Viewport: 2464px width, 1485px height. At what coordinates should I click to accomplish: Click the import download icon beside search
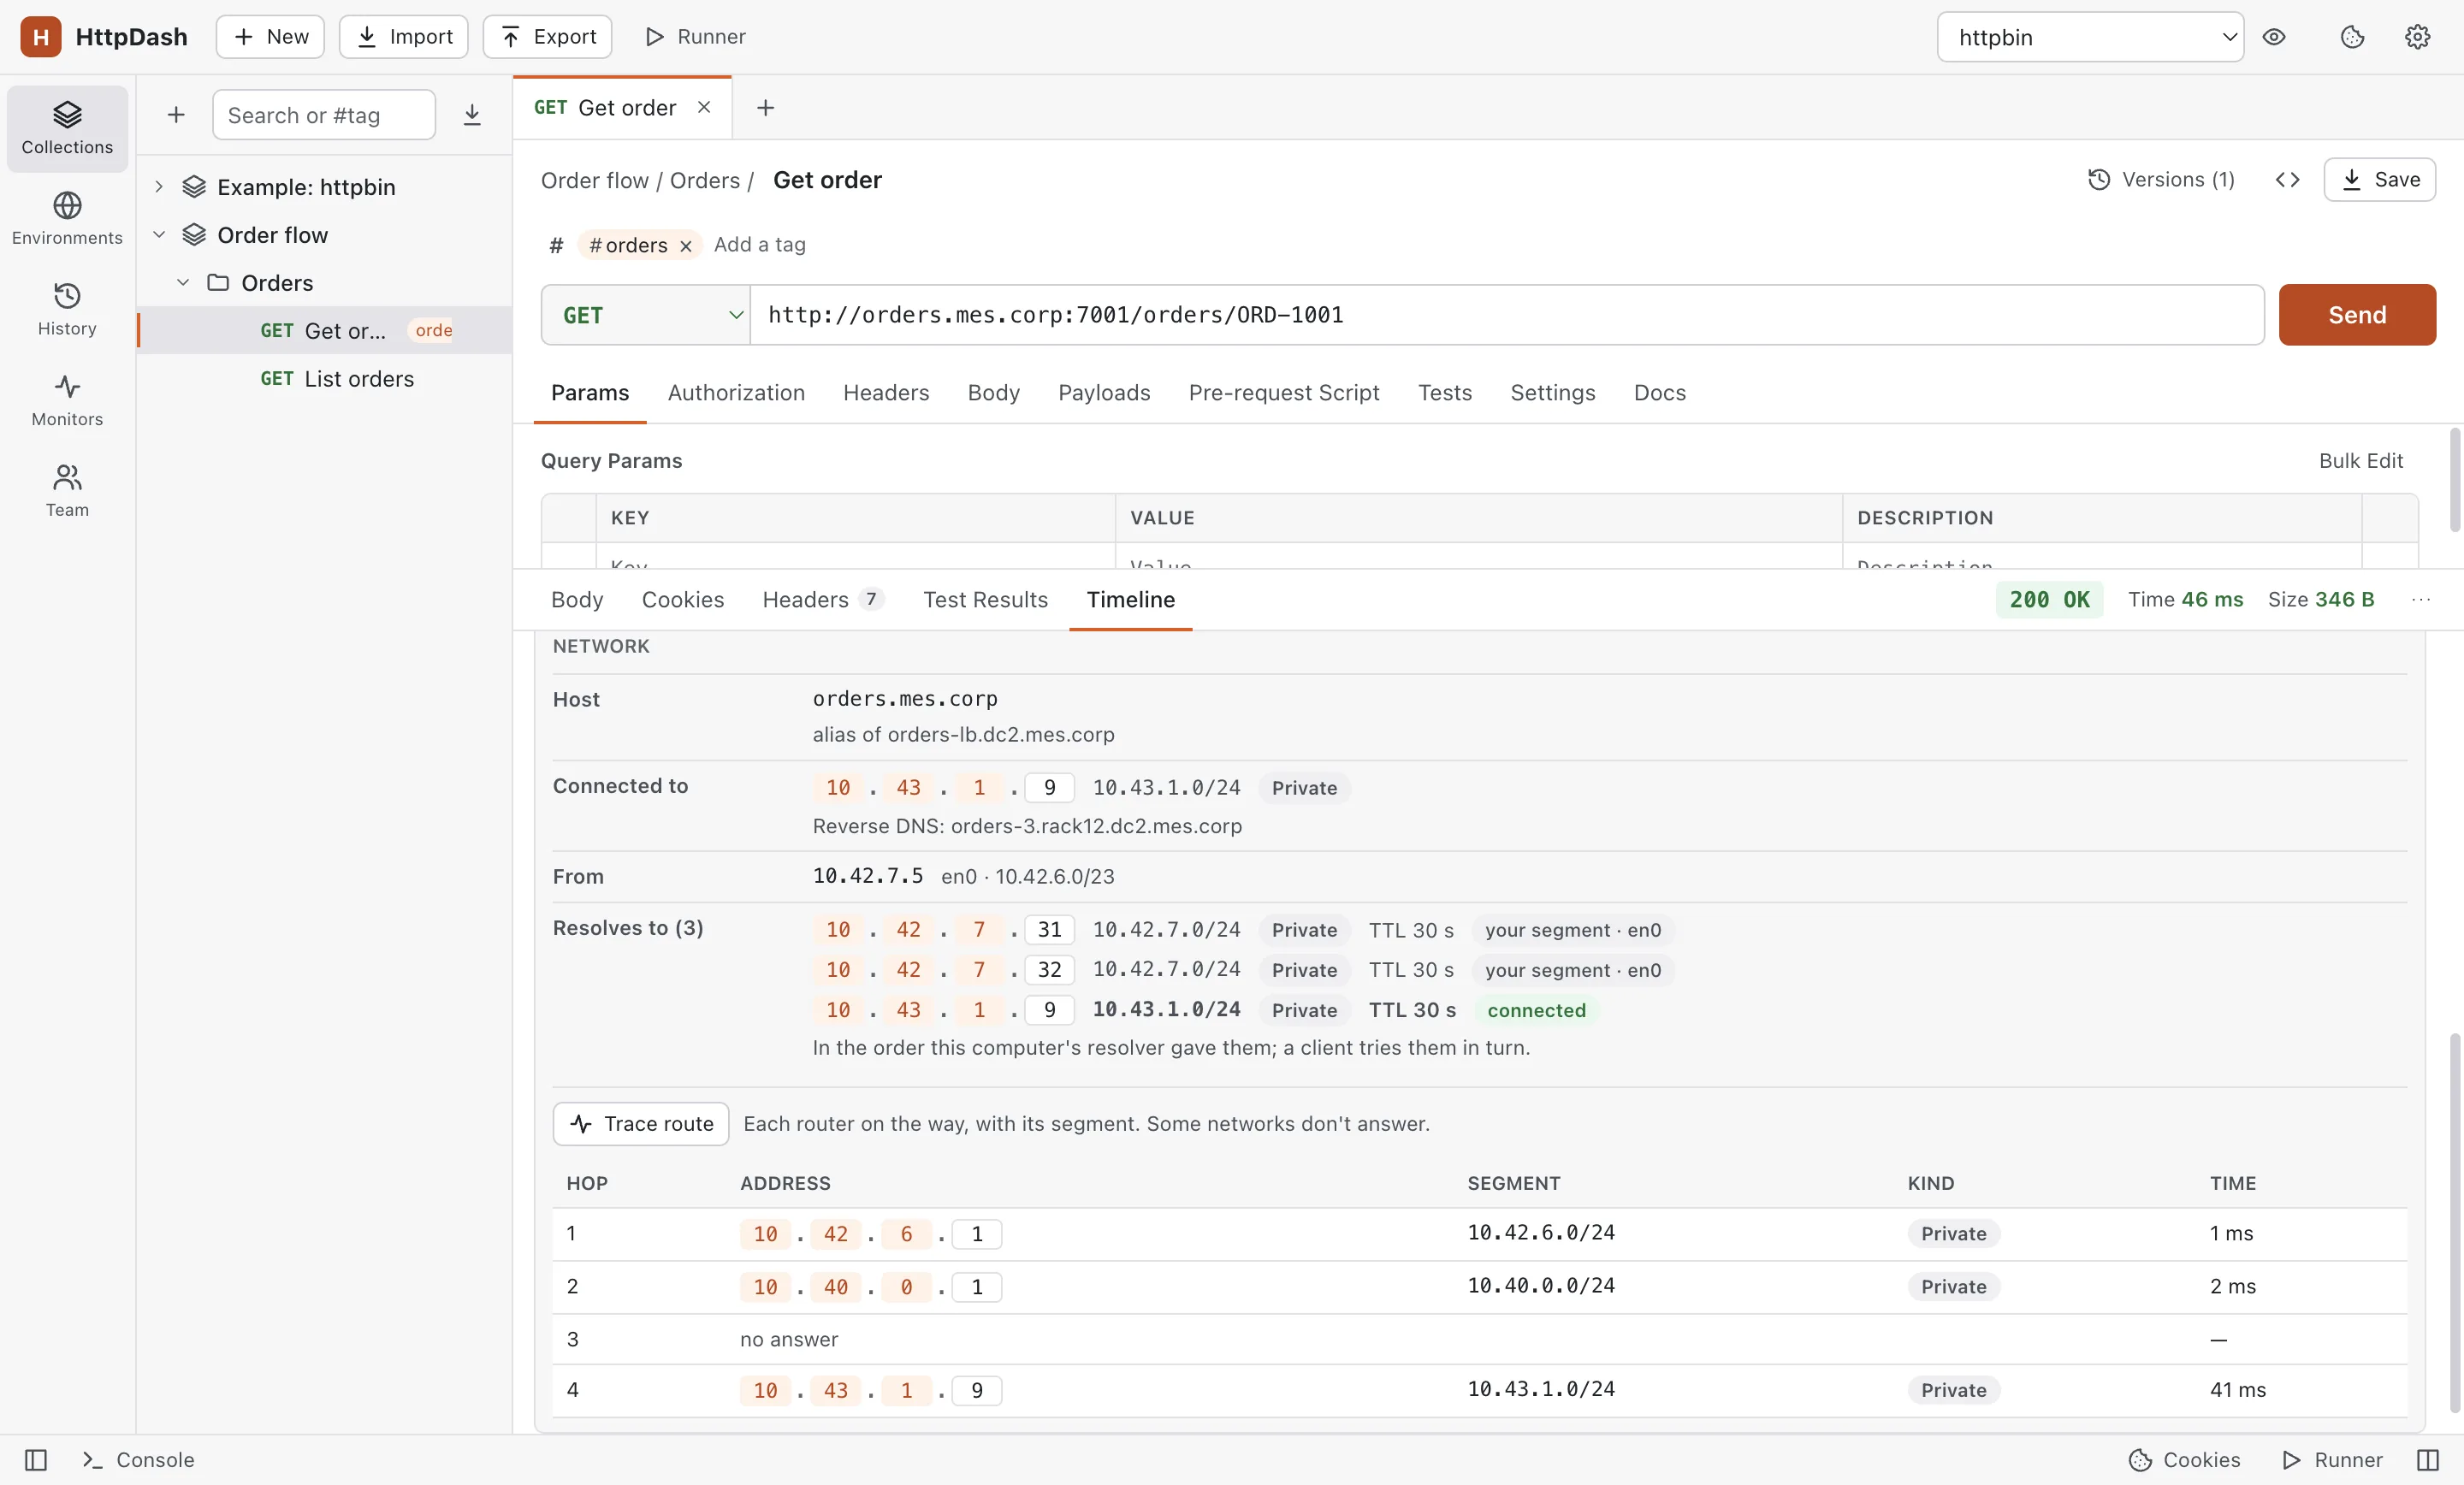[472, 115]
